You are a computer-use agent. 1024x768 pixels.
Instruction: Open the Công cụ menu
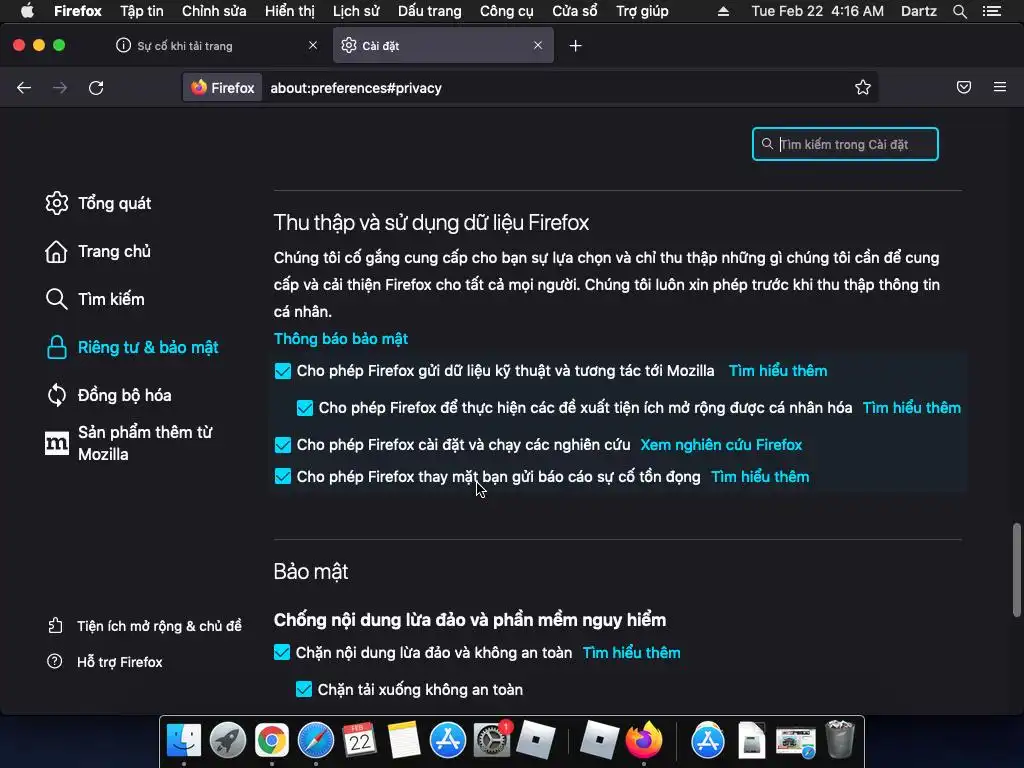click(x=507, y=11)
